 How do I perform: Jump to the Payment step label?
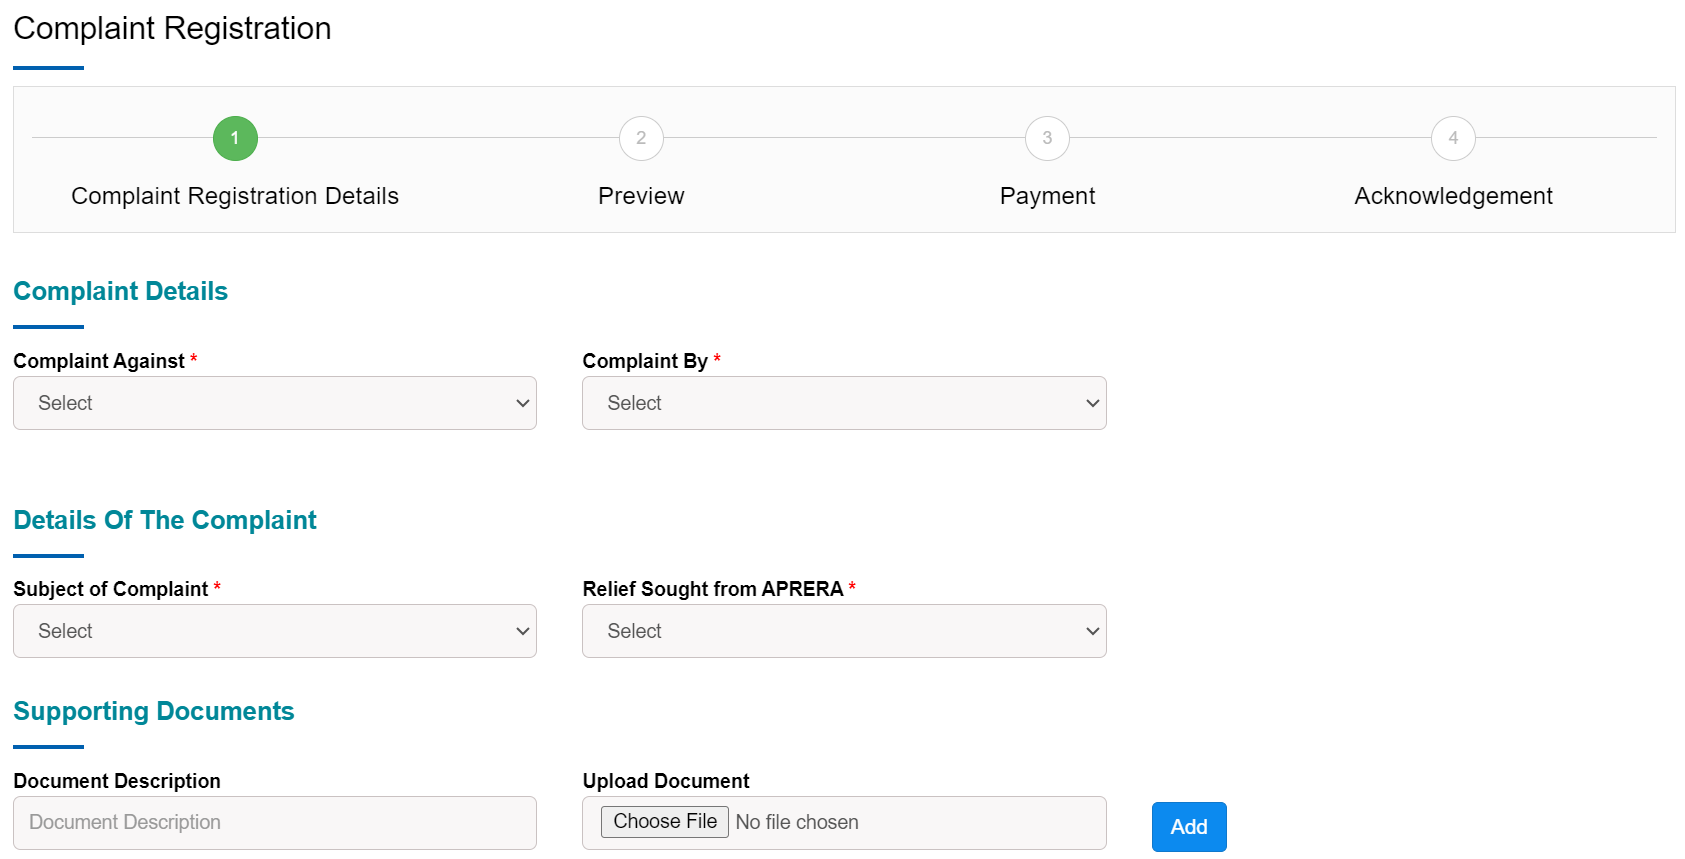click(1047, 196)
